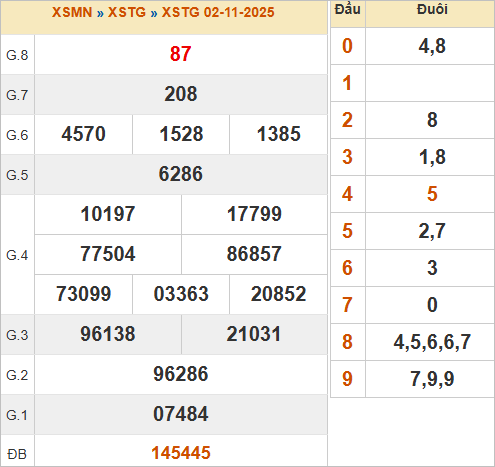Select the G.2 number 96286
This screenshot has width=495, height=467.
point(181,374)
